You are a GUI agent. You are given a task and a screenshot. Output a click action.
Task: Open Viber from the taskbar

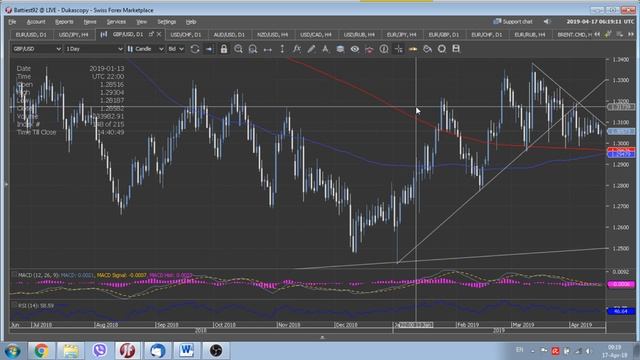coord(99,351)
